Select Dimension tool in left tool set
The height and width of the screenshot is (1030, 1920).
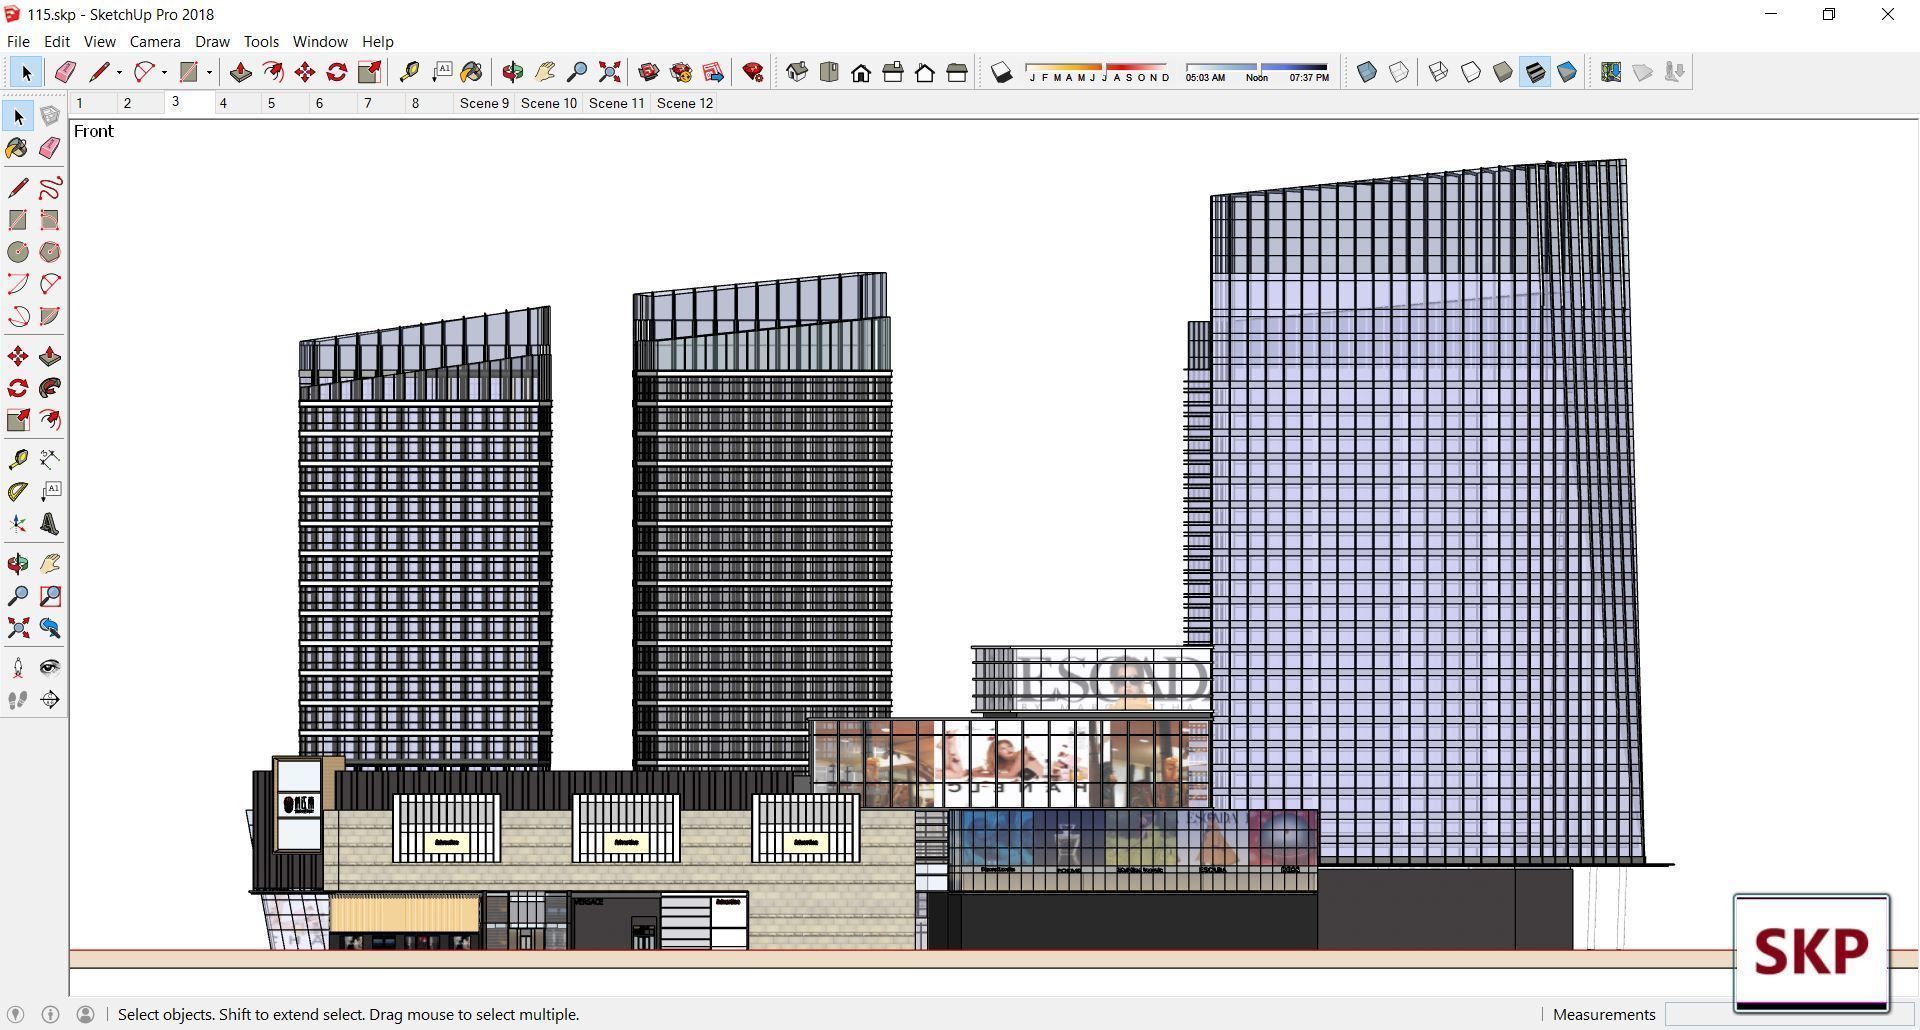[50, 460]
